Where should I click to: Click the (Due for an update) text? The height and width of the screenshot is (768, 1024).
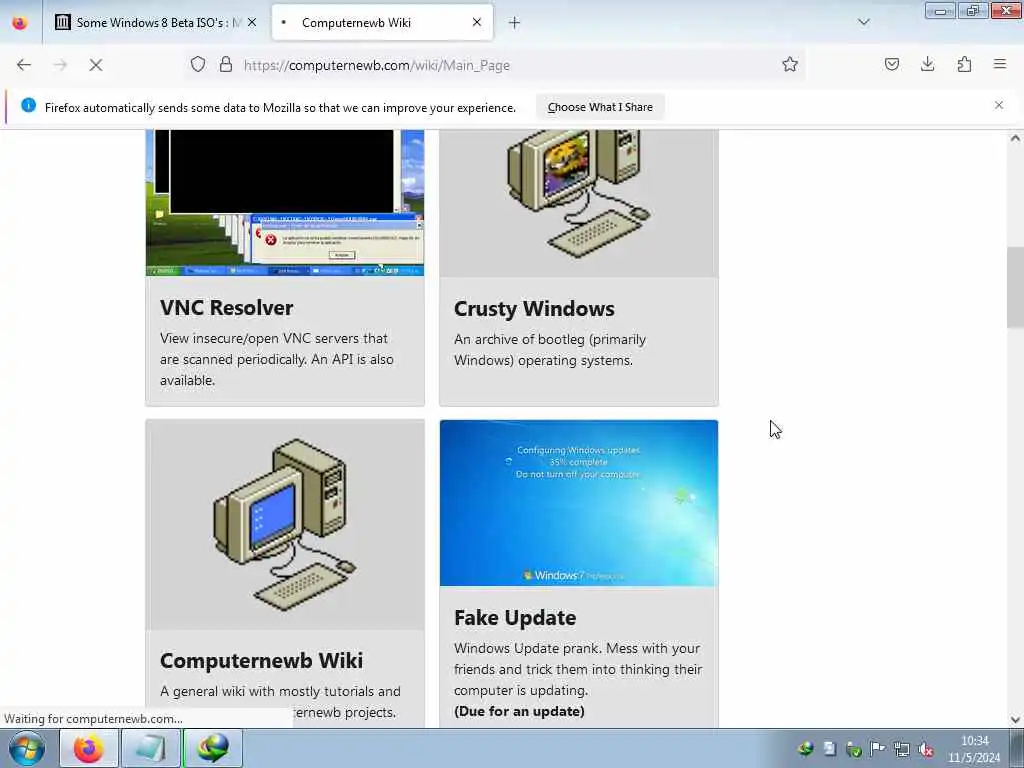(519, 711)
